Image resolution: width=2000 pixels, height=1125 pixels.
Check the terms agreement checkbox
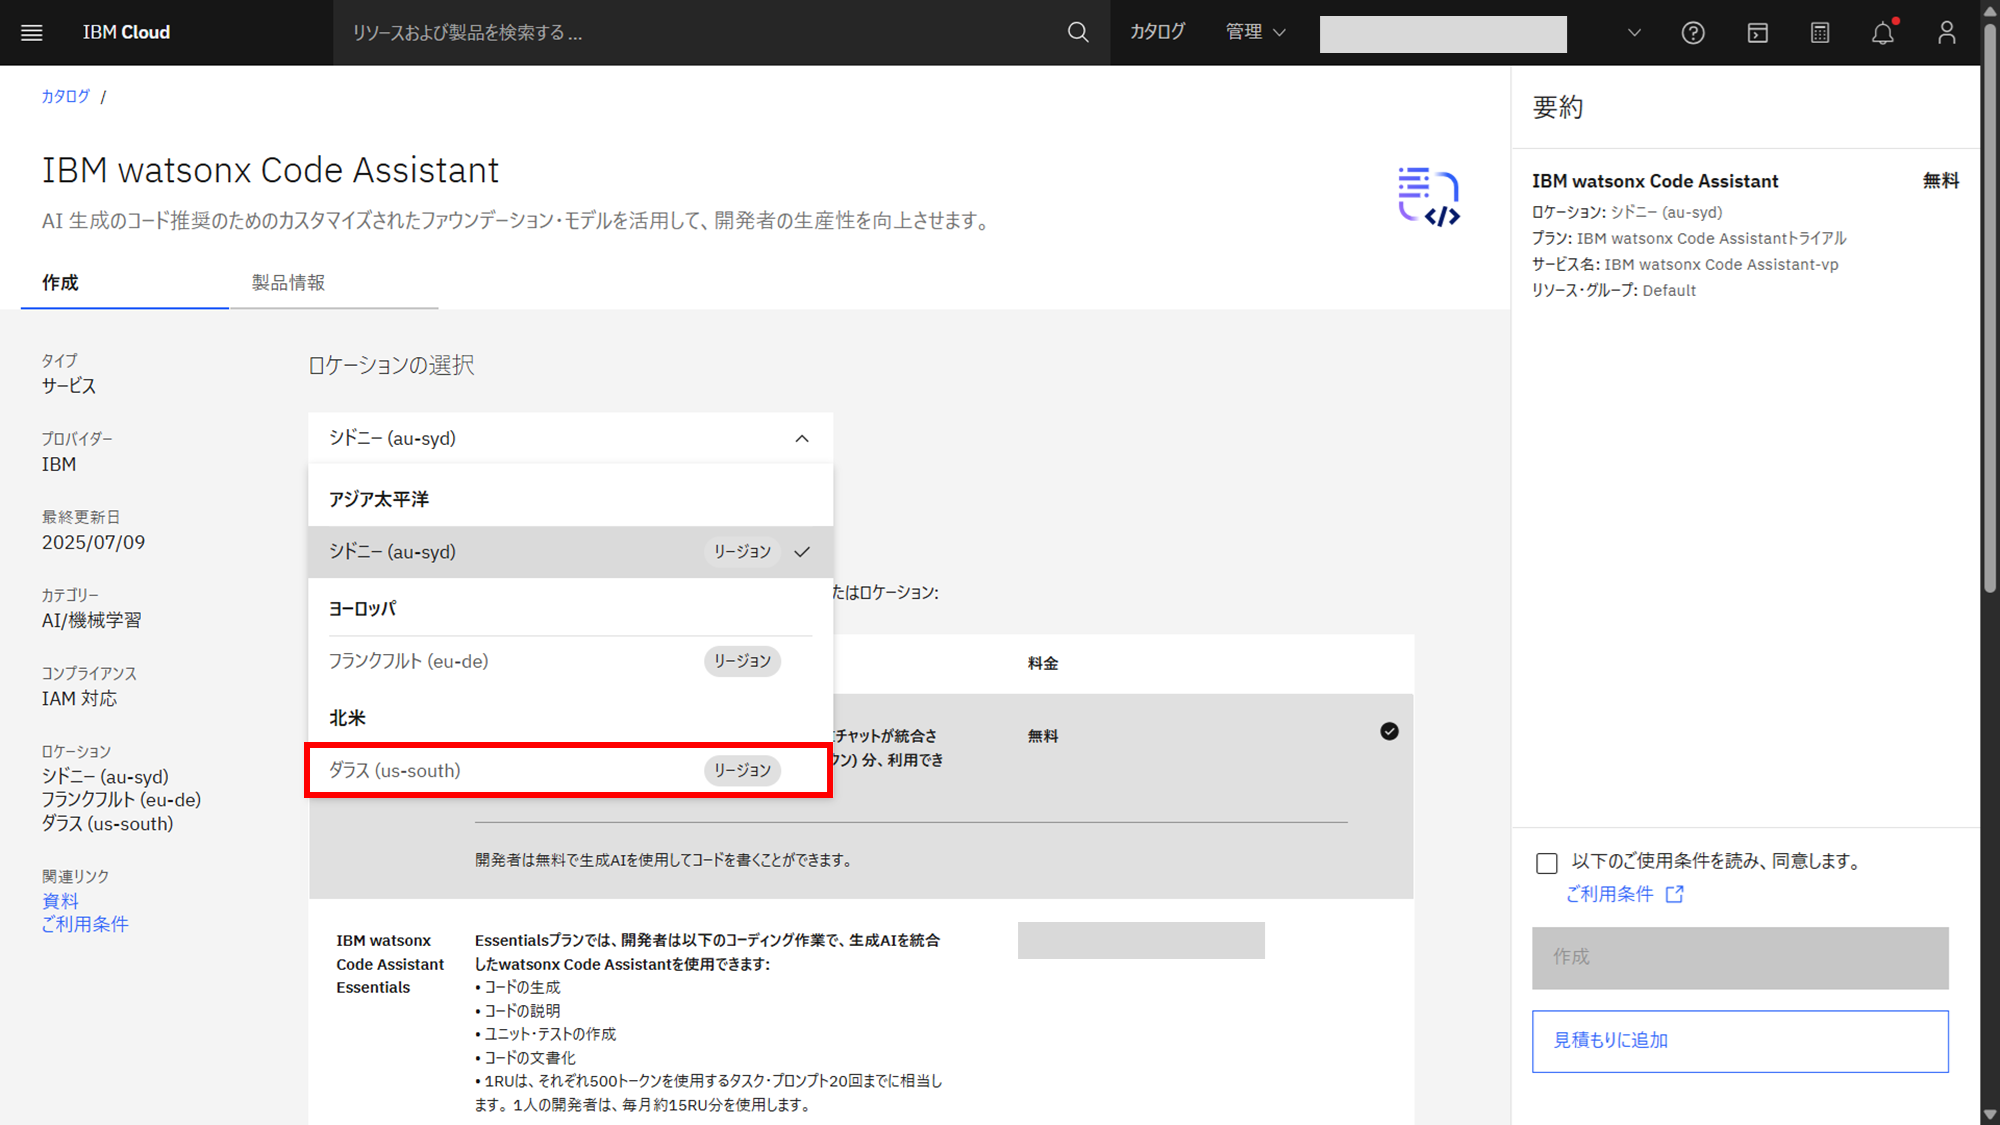pyautogui.click(x=1547, y=863)
